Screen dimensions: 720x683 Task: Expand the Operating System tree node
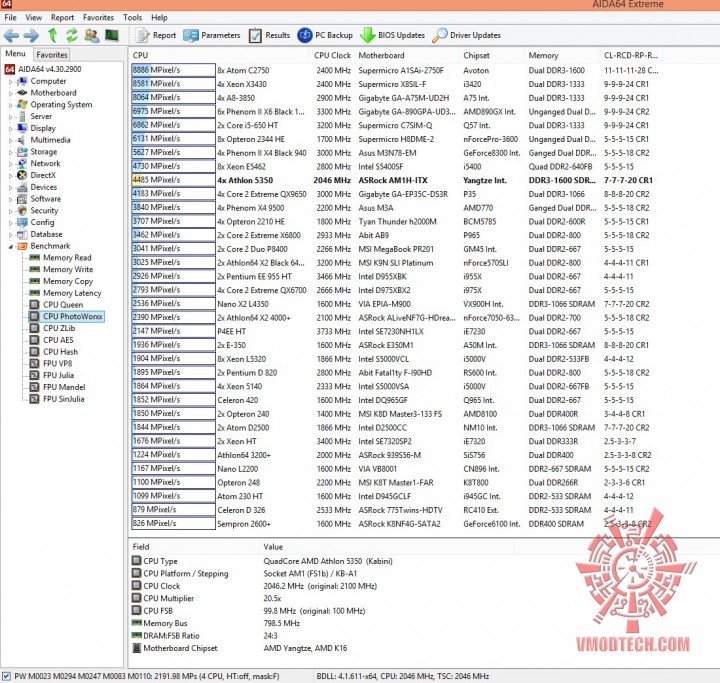coord(11,105)
